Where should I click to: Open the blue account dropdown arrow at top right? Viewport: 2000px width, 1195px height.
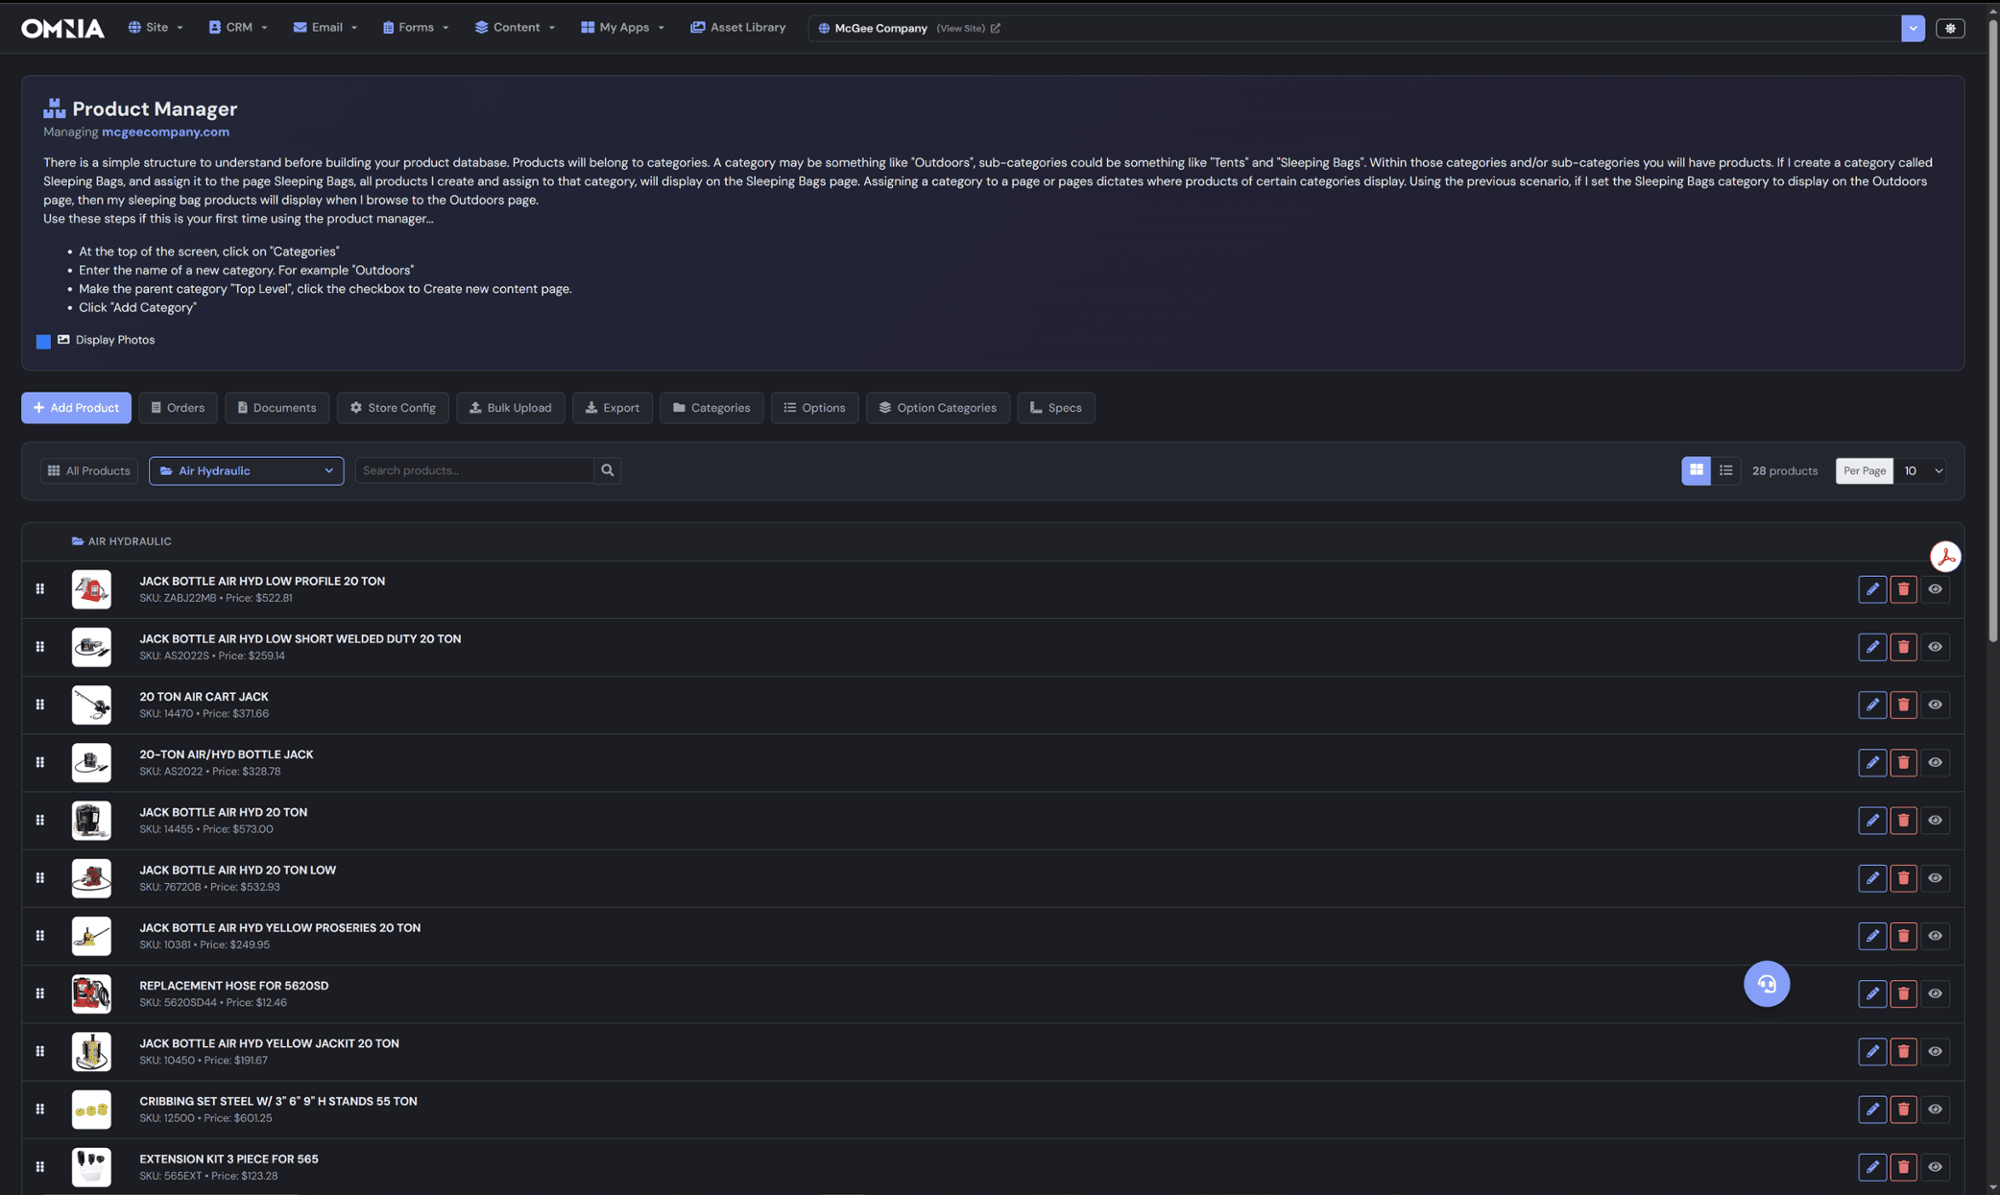(1912, 28)
